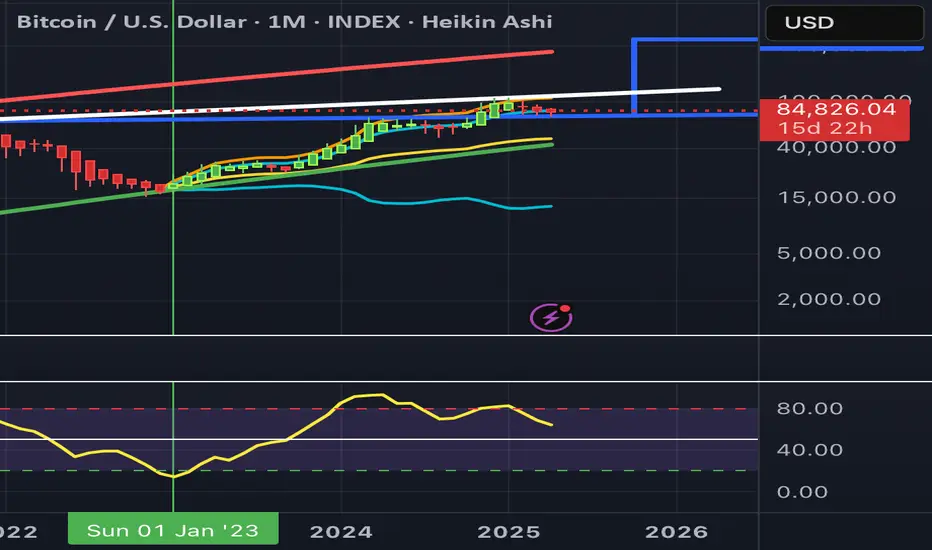Click the 40,000.00 price axis label
This screenshot has width=932, height=550.
point(836,147)
